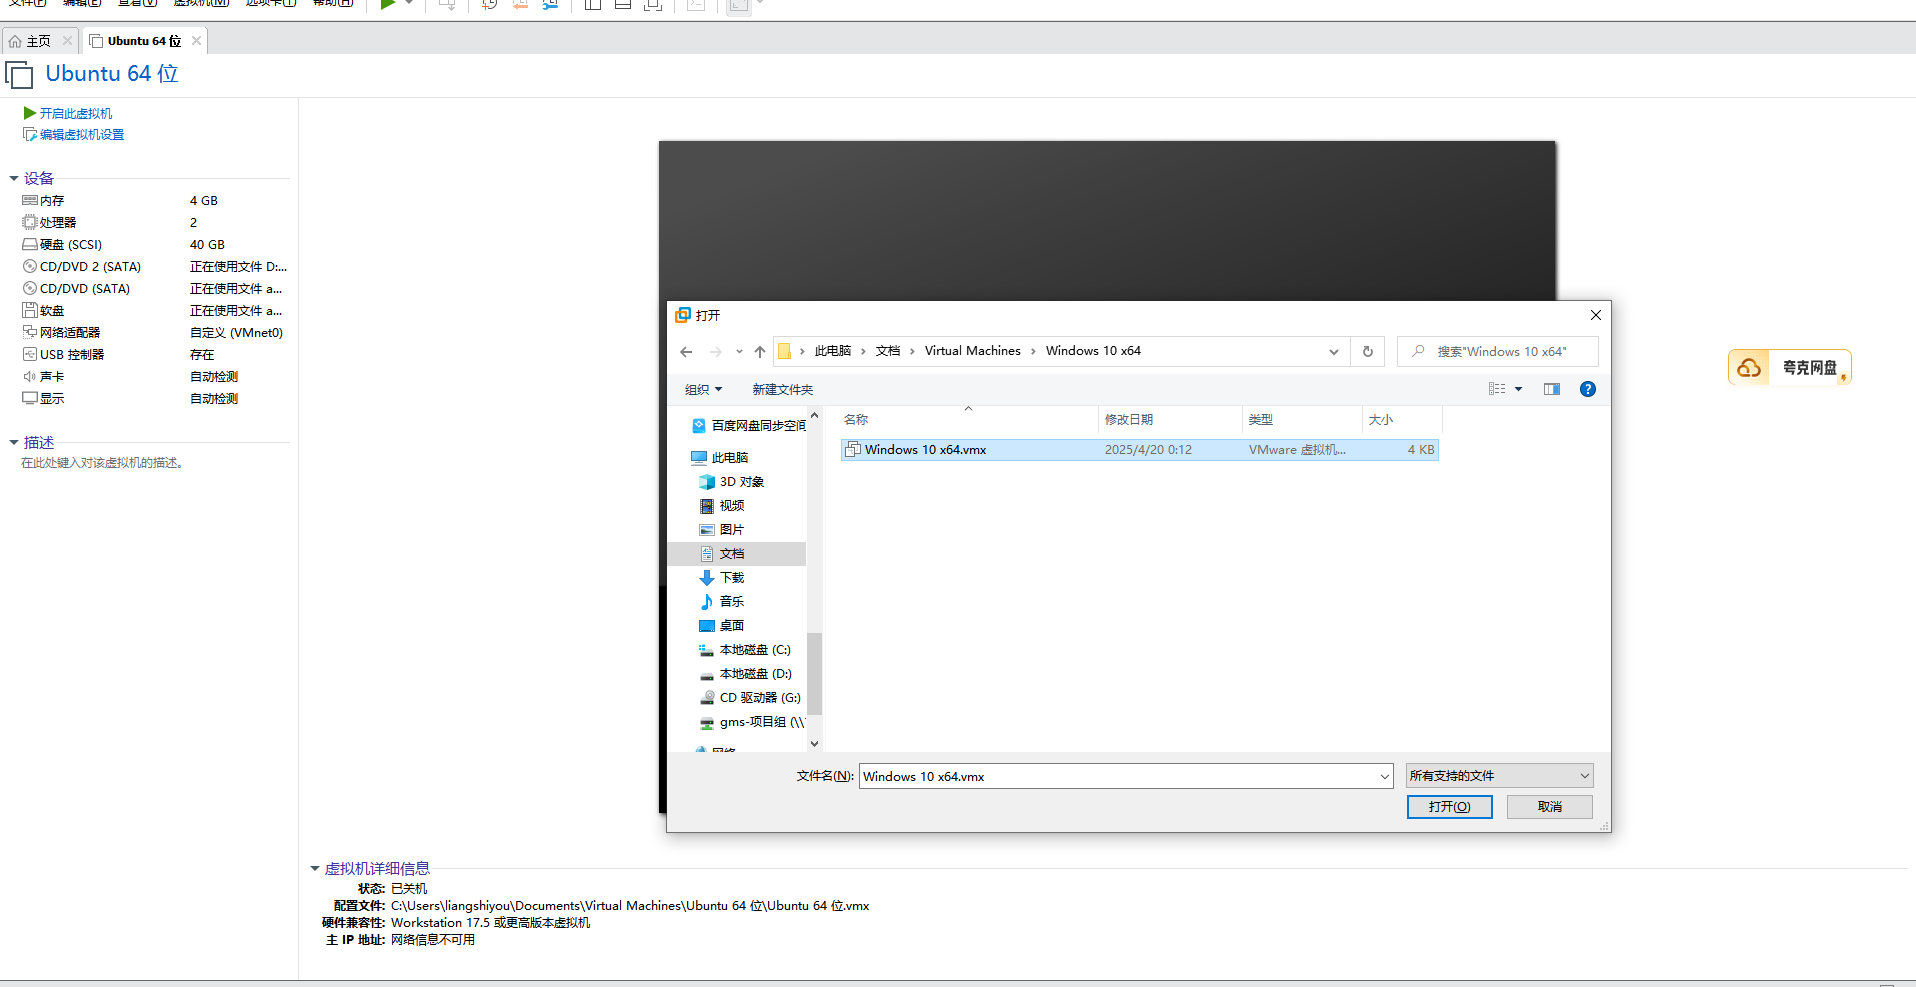Open CD 驱动器 (G:) in the sidebar
1916x987 pixels.
point(750,698)
